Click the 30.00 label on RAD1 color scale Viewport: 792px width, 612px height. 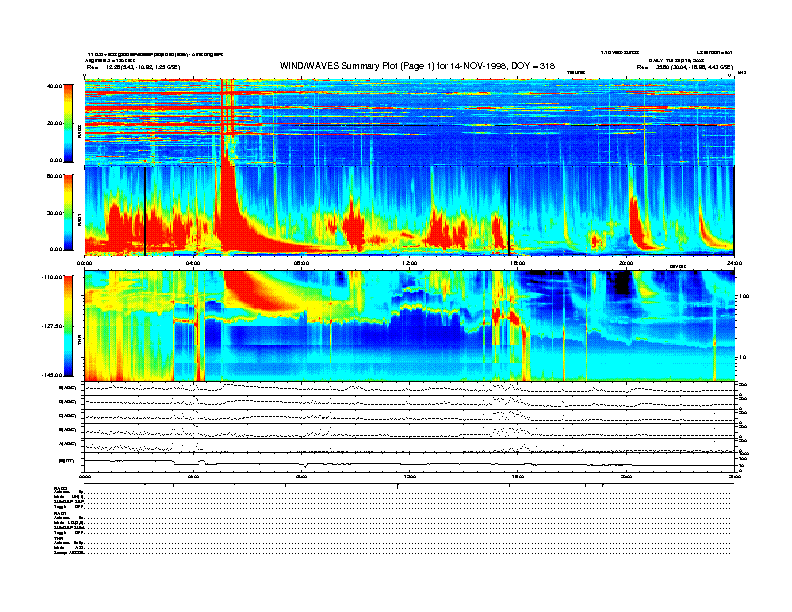55,213
